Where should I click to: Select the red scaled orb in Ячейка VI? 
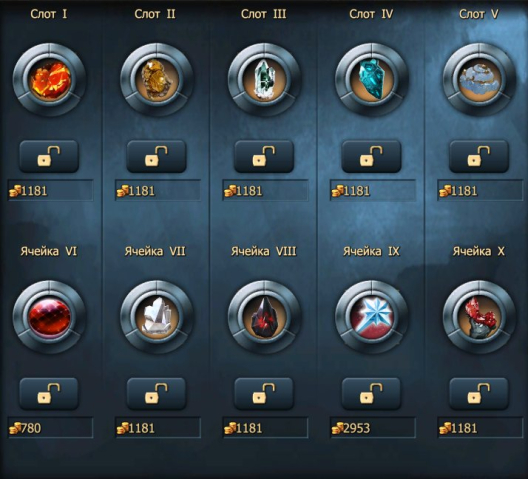pyautogui.click(x=50, y=317)
